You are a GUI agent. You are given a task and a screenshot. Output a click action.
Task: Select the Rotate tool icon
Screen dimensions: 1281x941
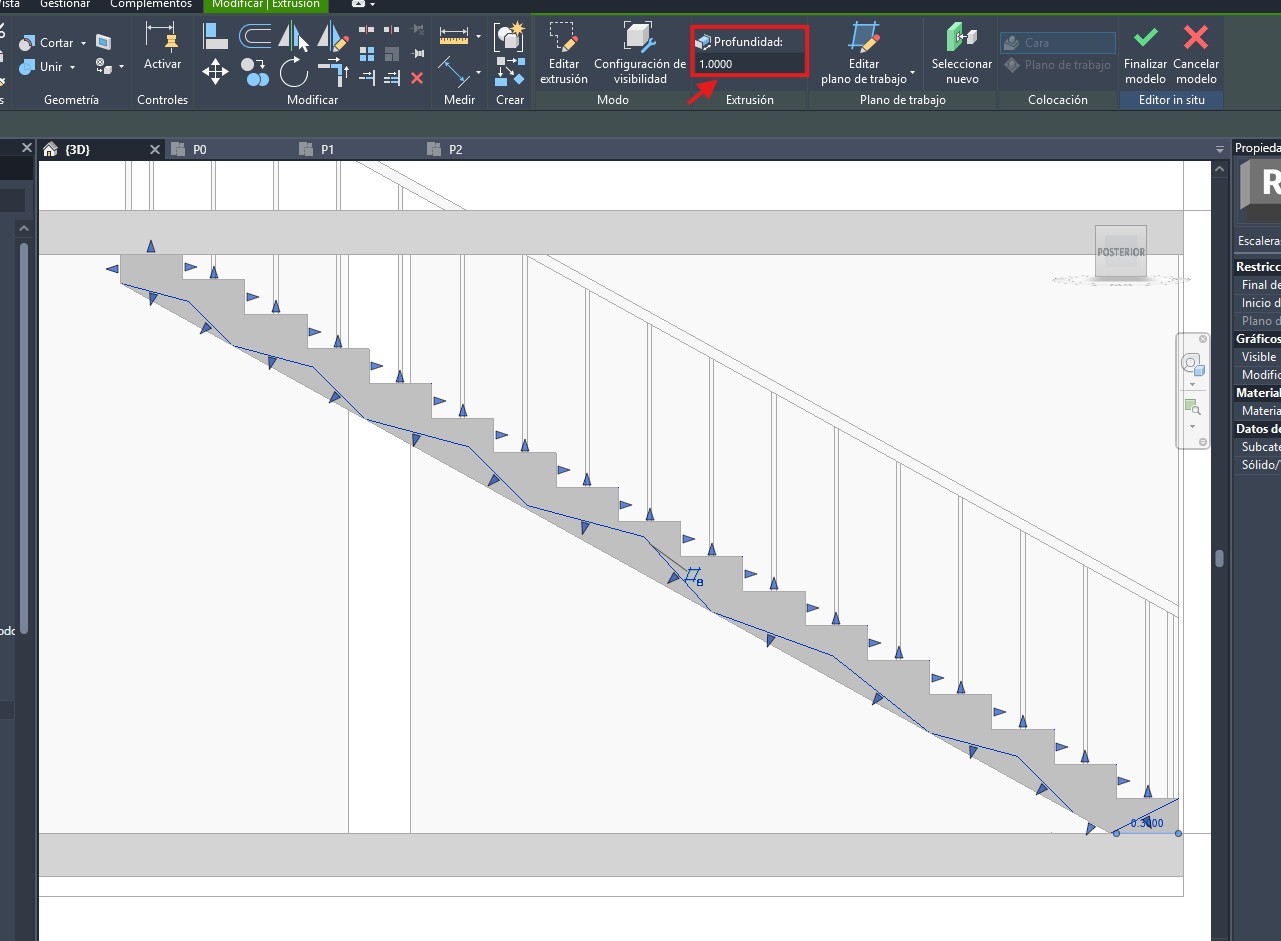[x=293, y=71]
